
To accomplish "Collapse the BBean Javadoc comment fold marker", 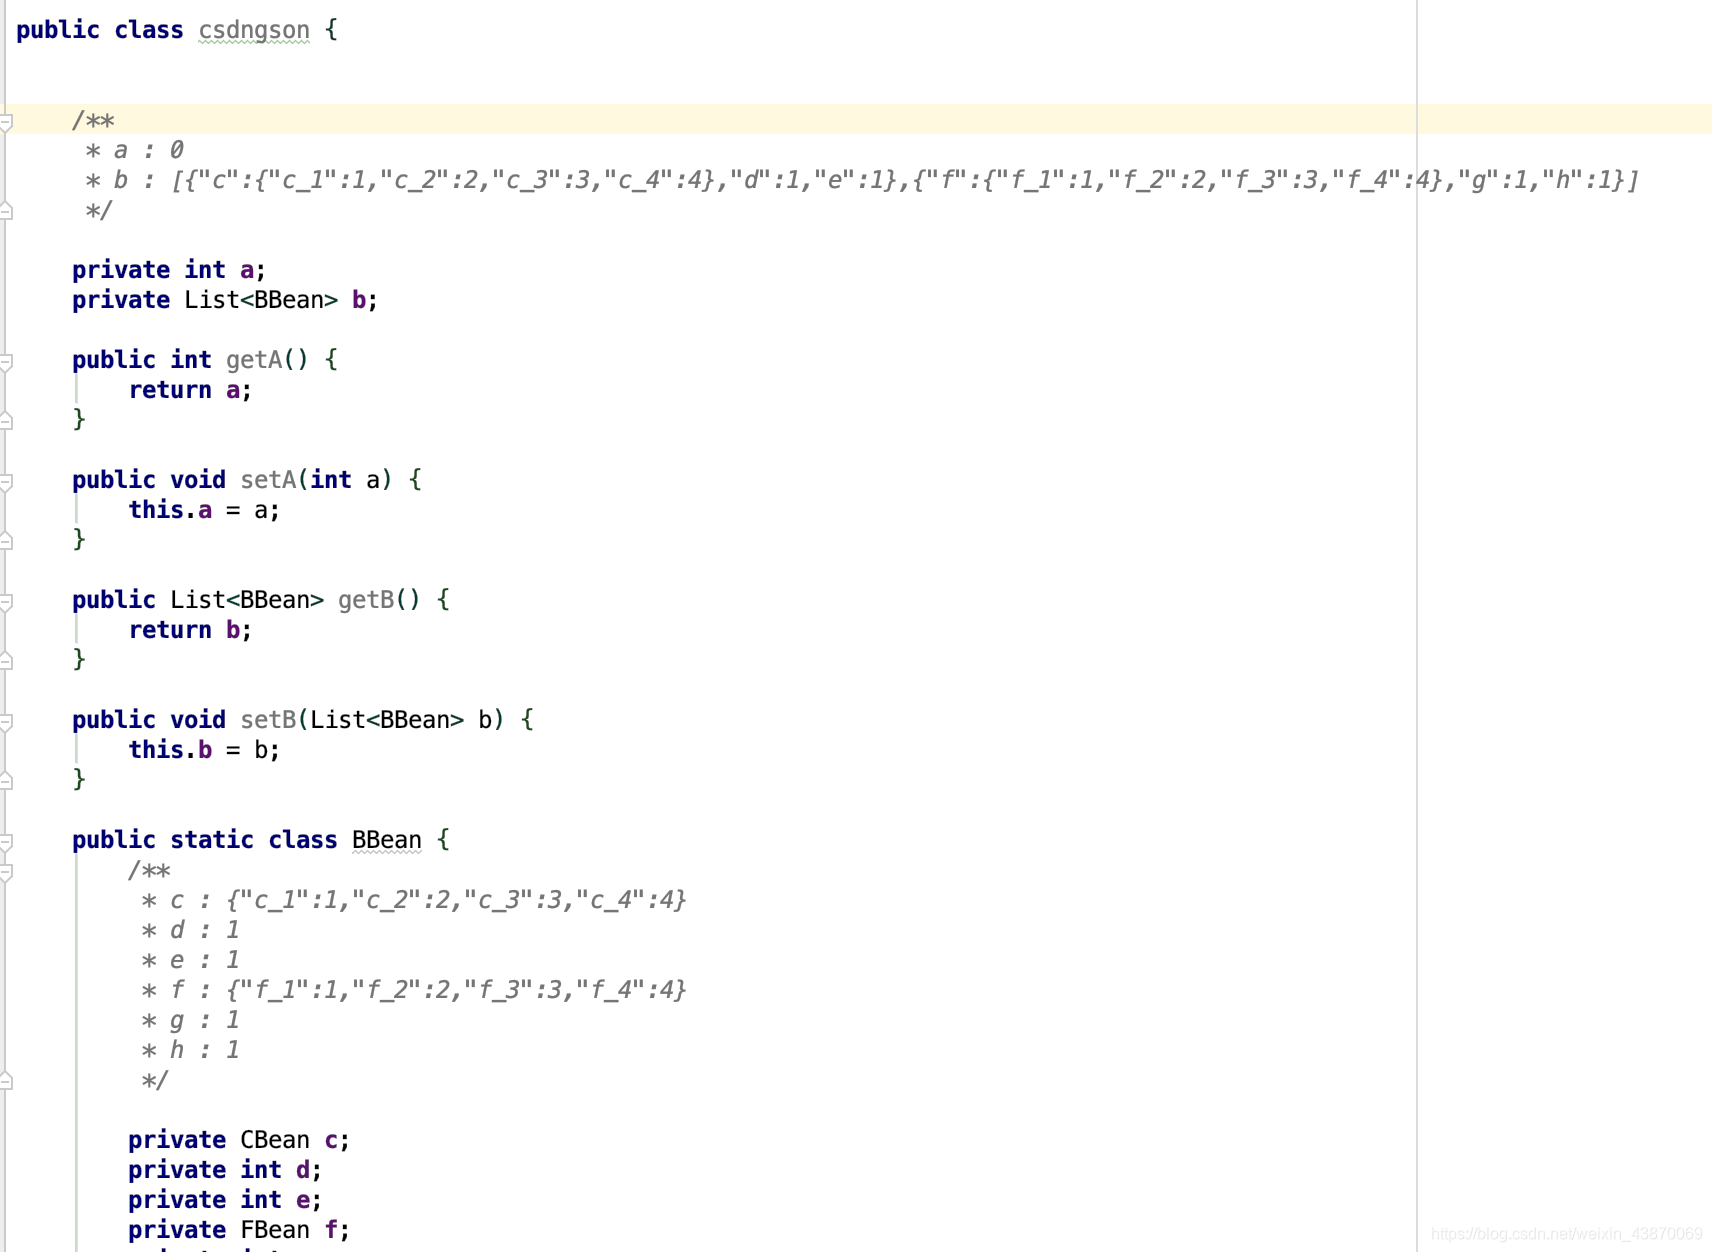I will pyautogui.click(x=5, y=872).
